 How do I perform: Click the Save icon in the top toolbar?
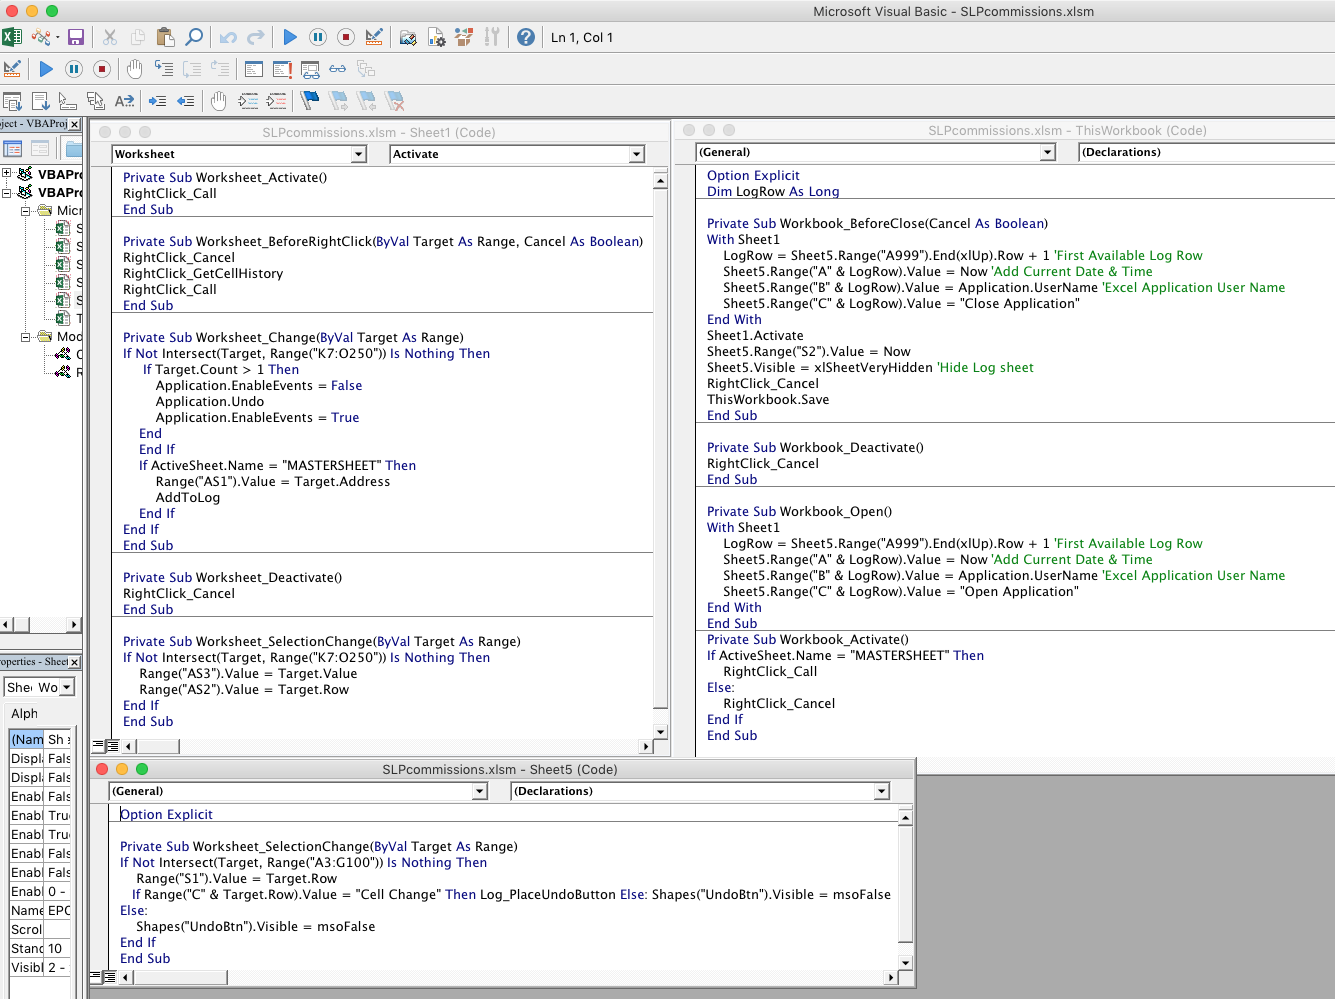pos(76,37)
